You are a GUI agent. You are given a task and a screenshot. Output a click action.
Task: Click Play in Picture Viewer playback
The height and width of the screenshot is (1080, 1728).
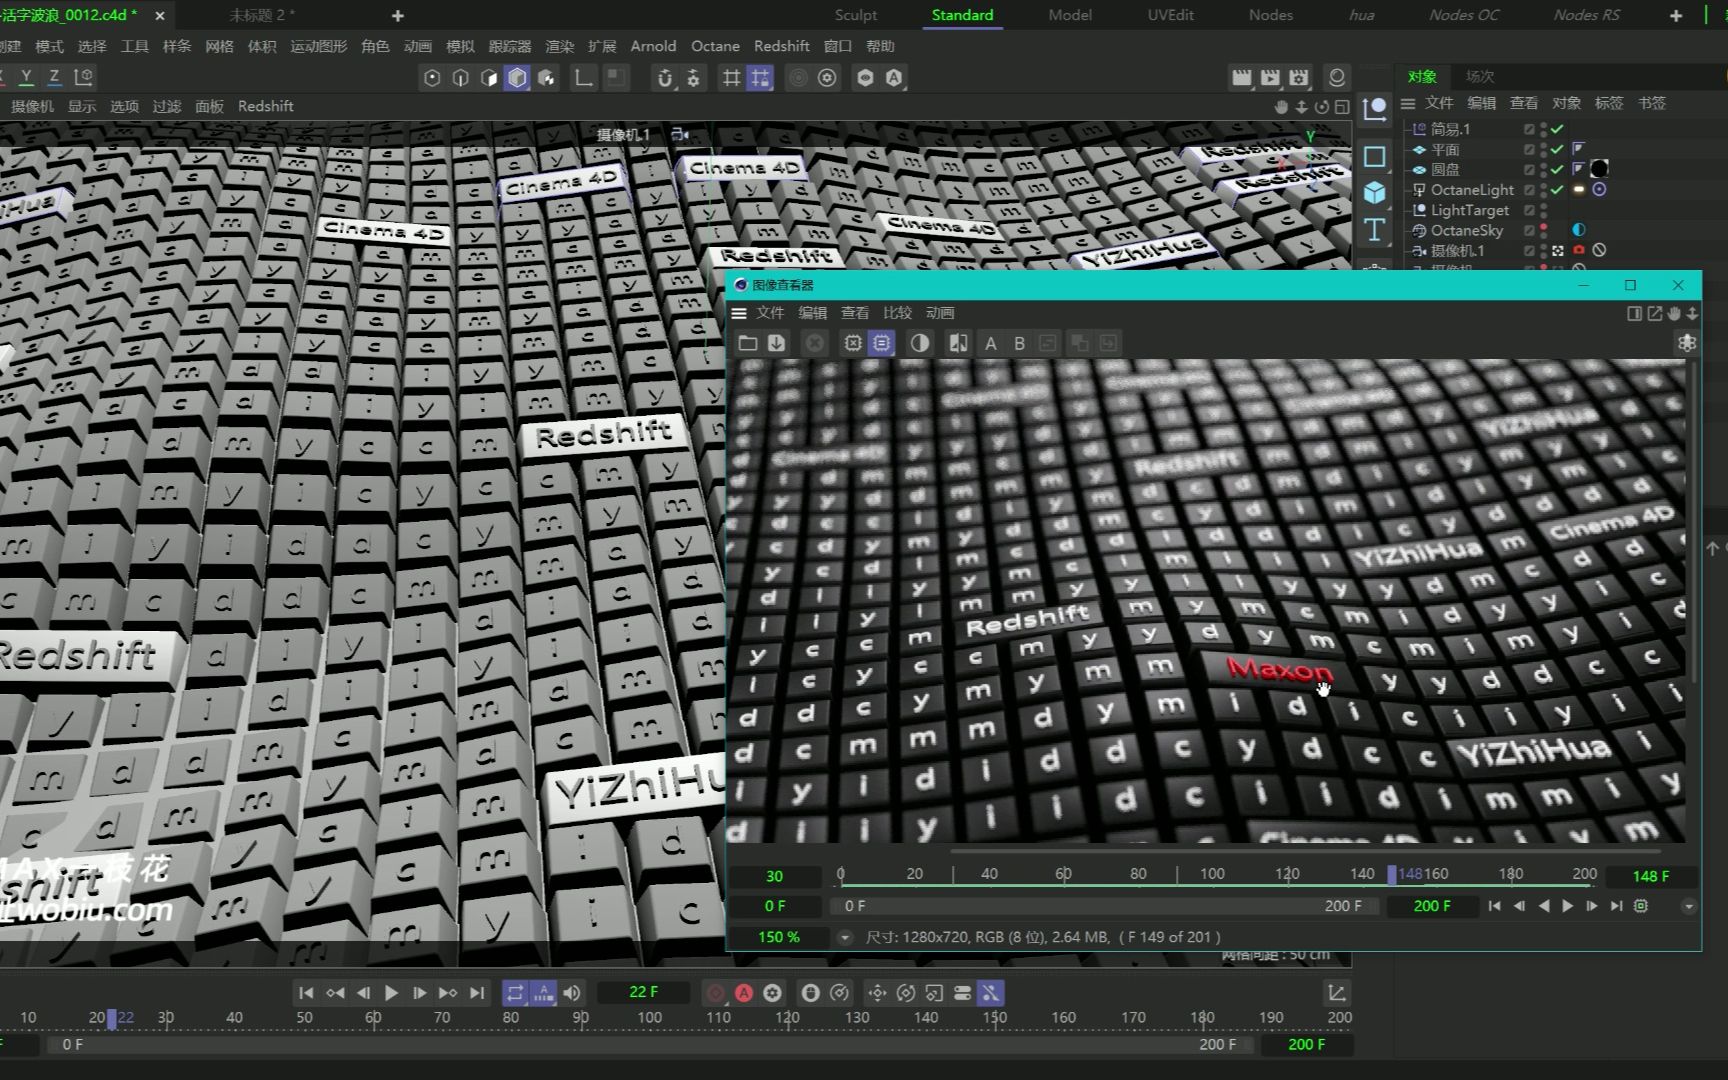[1567, 906]
